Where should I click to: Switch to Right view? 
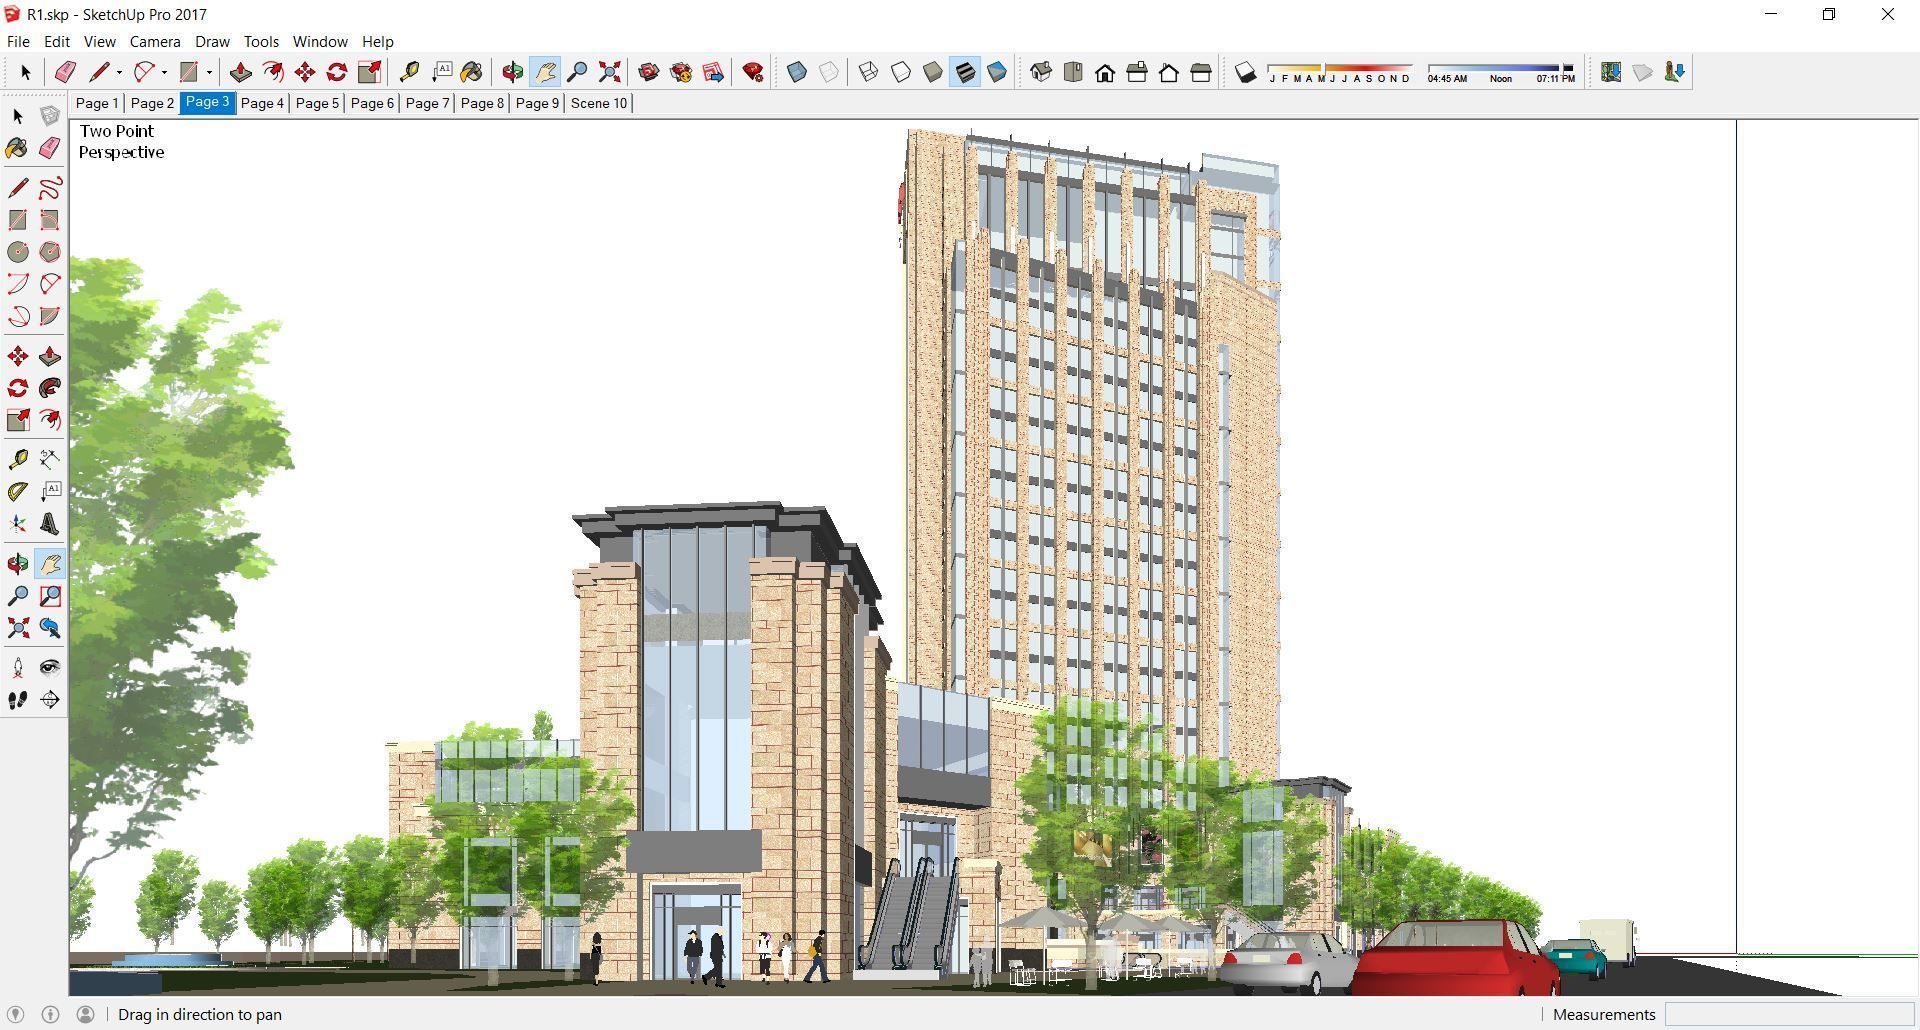1137,72
